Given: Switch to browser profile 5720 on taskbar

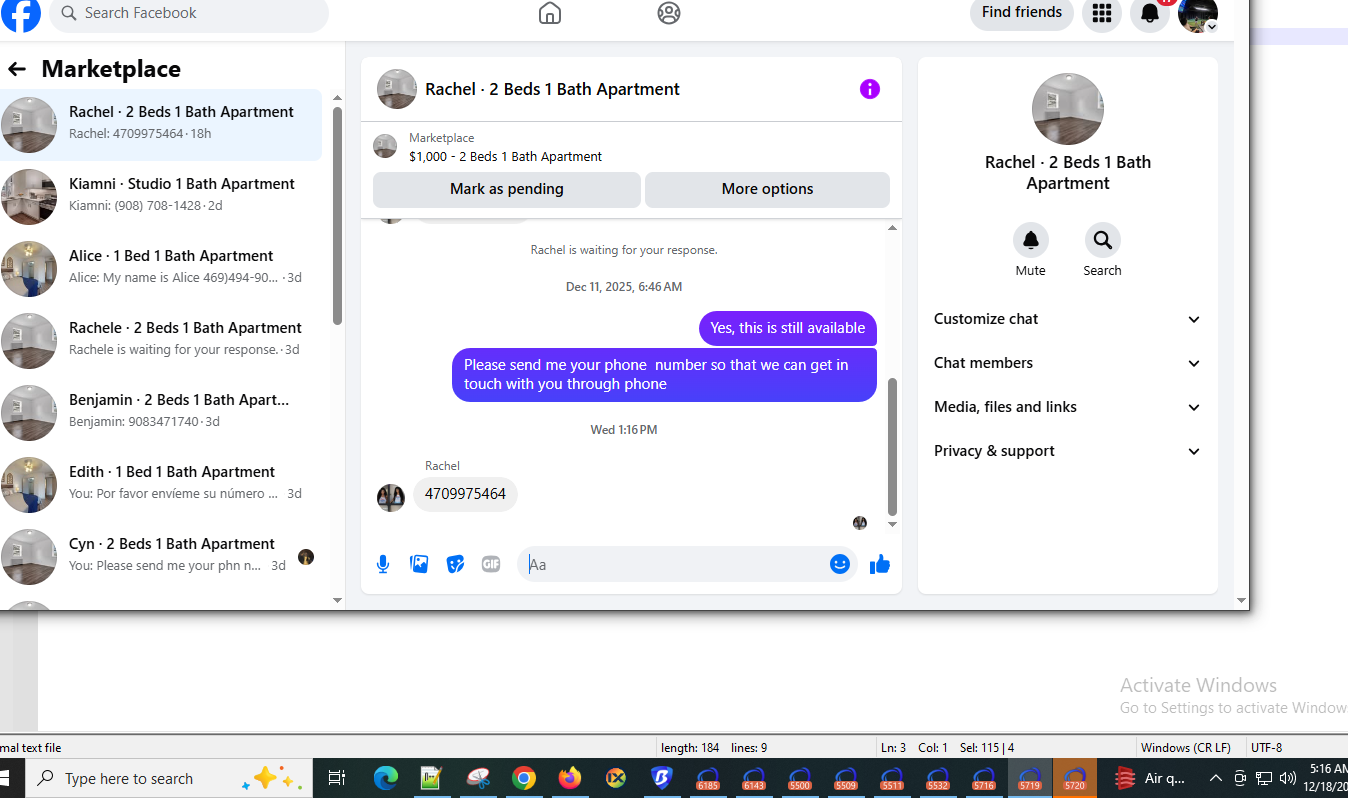Looking at the screenshot, I should (x=1075, y=778).
